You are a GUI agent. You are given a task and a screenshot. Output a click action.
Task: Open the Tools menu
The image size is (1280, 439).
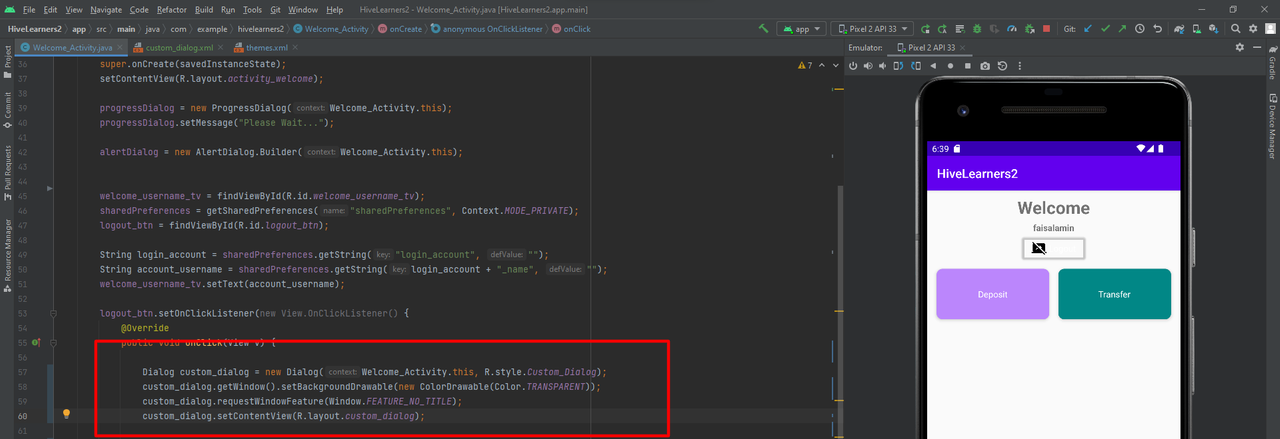click(x=252, y=9)
